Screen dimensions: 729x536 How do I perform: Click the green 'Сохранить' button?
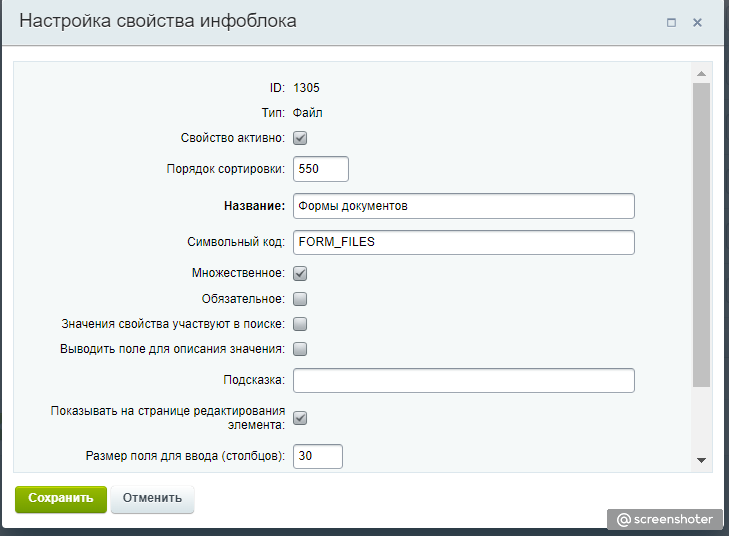(61, 499)
